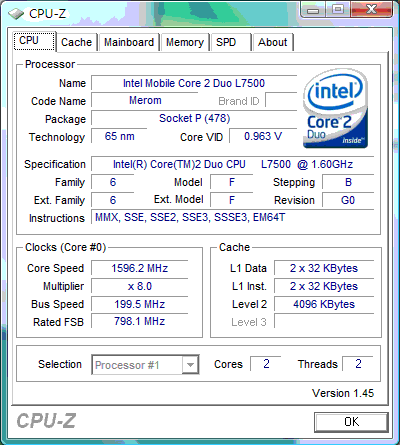
Task: Click the Model value field
Action: (232, 182)
